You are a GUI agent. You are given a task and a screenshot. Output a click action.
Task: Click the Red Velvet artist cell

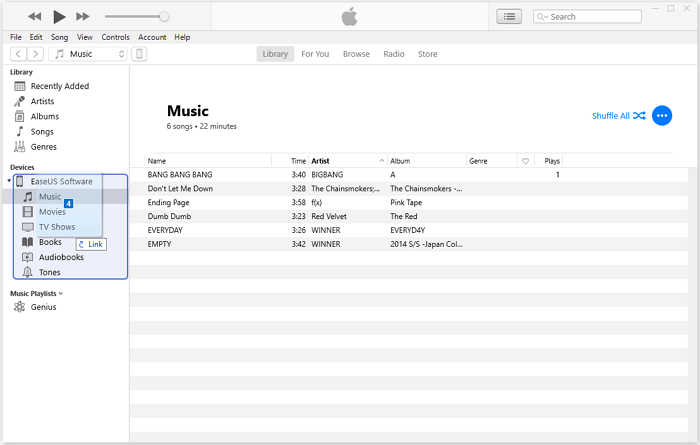pyautogui.click(x=329, y=216)
